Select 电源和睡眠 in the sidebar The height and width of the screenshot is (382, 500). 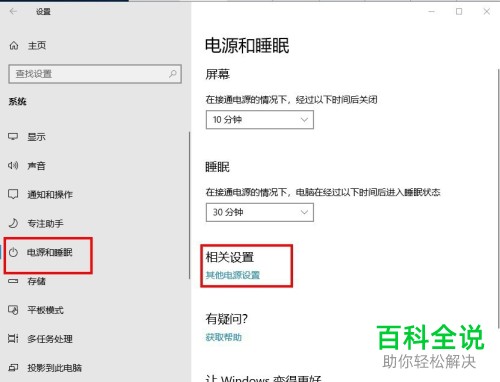(x=50, y=252)
